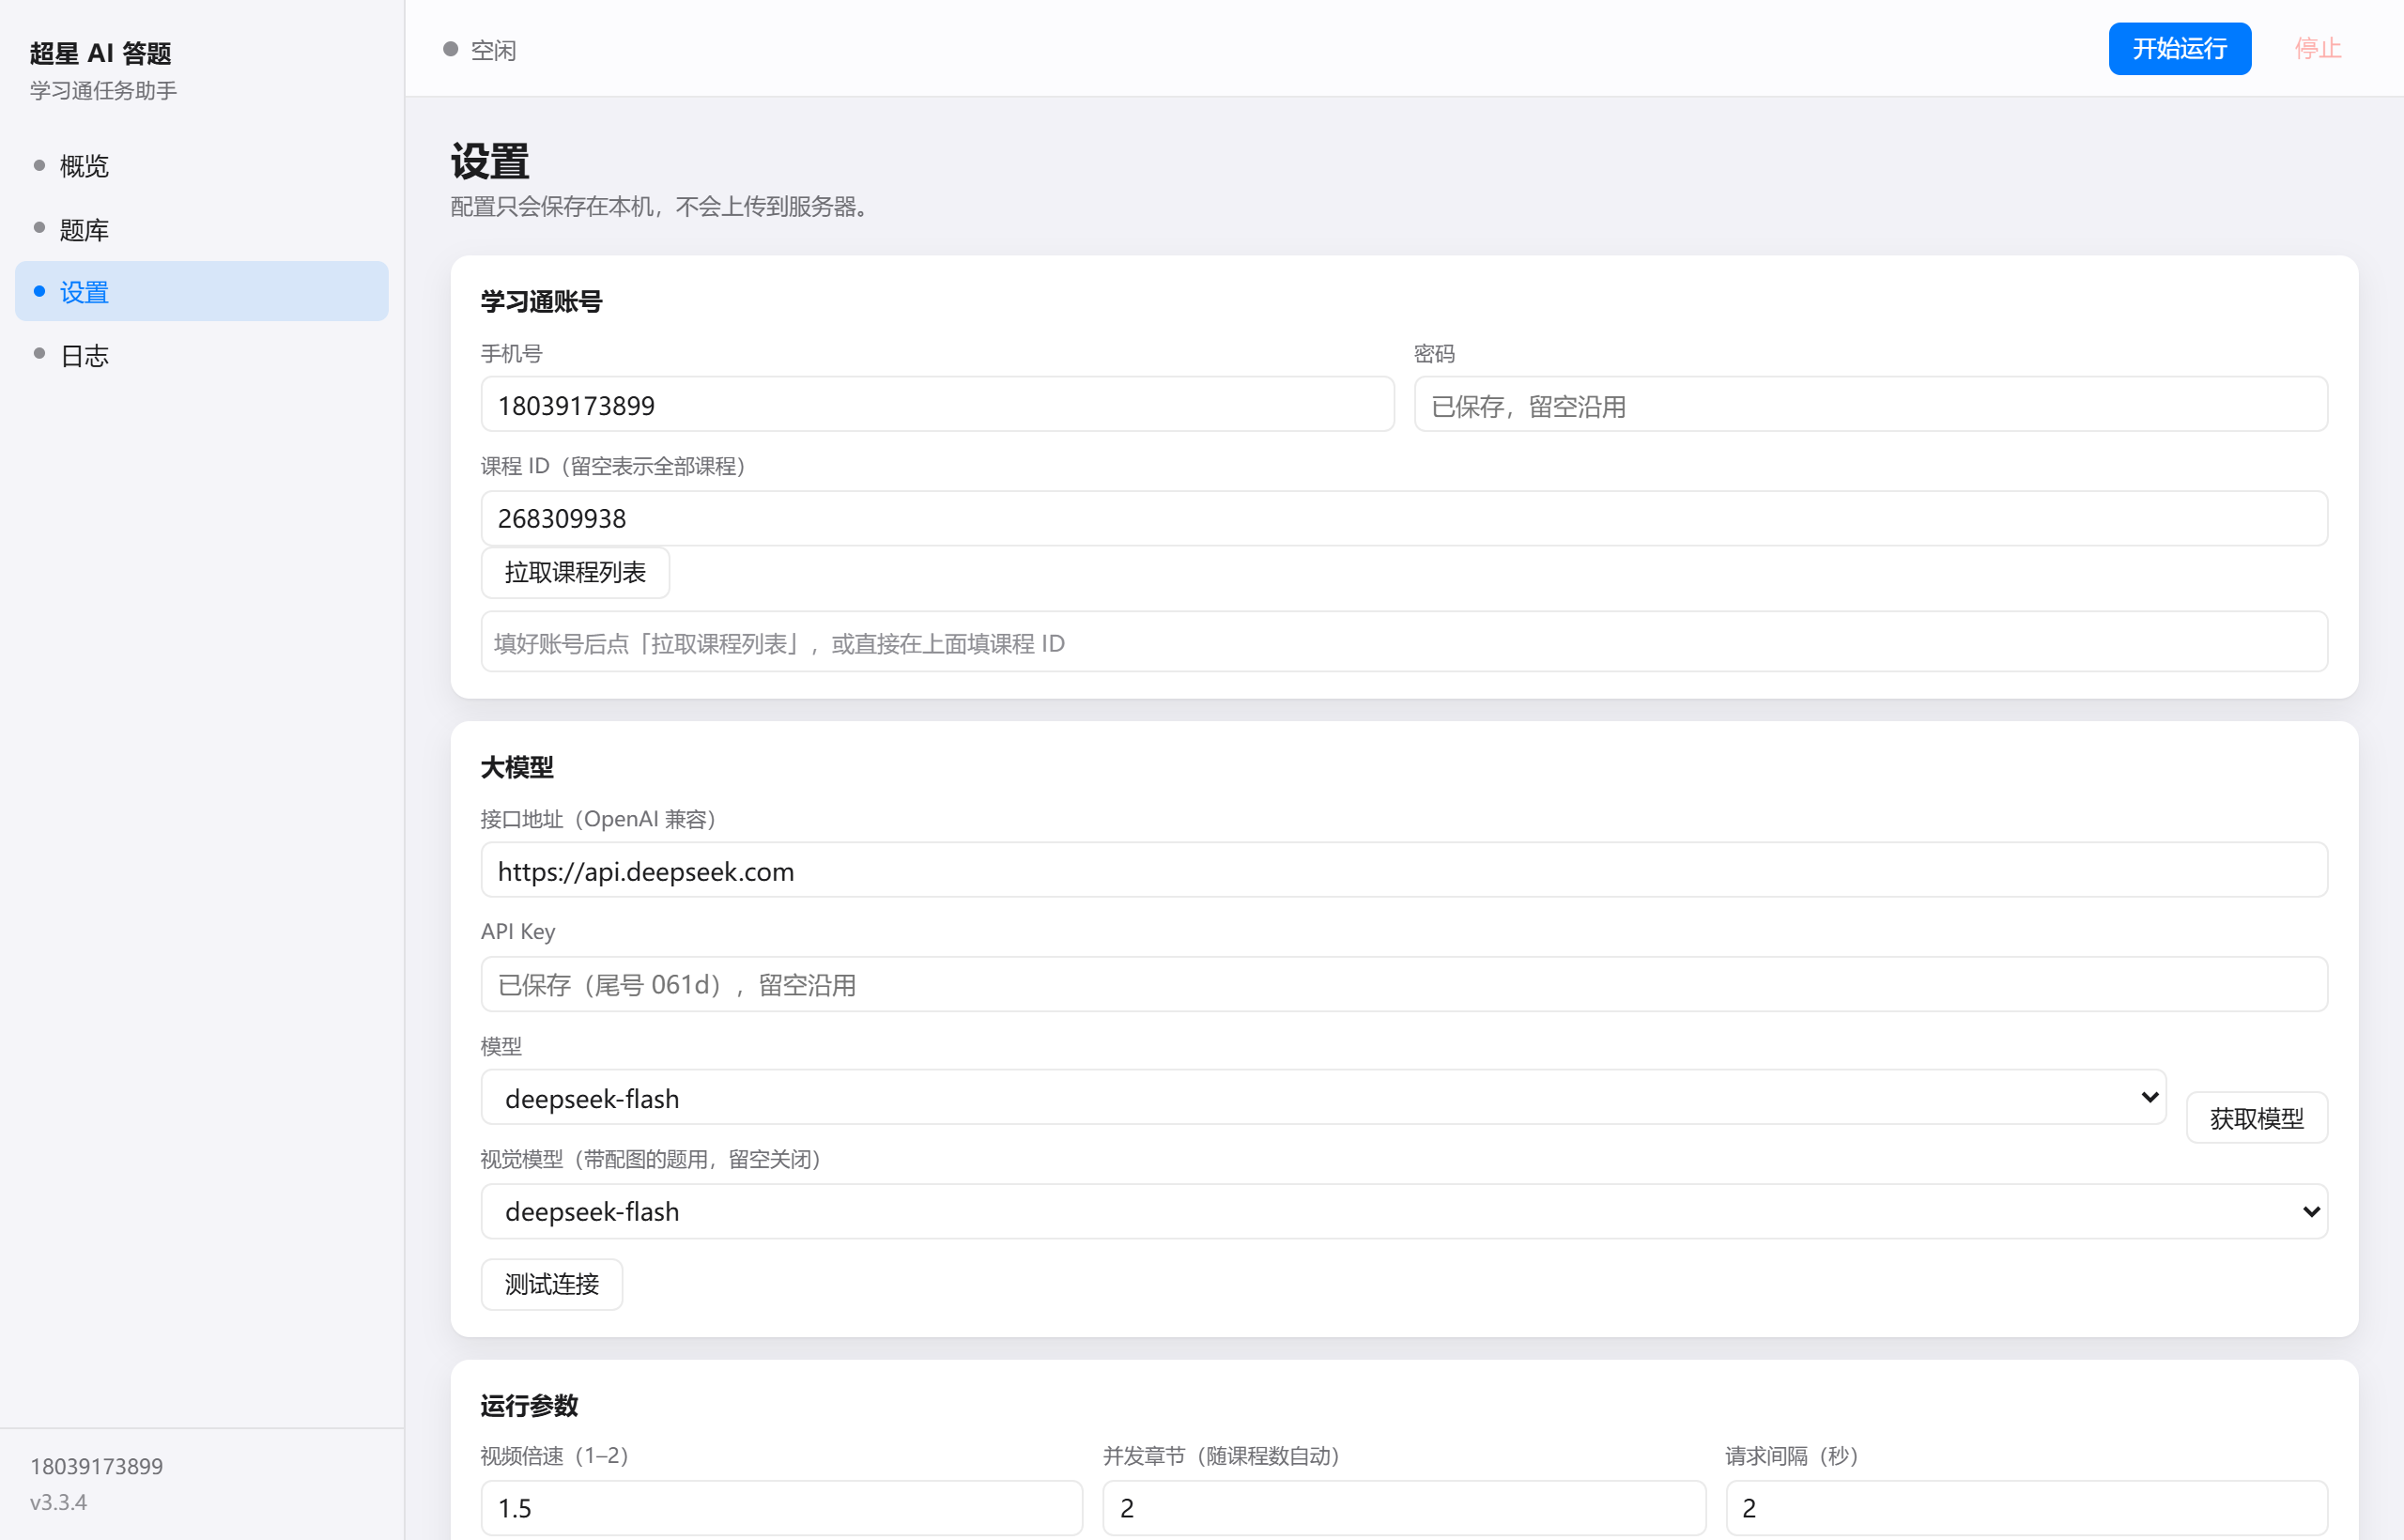Click the 设置 page heading
The image size is (2404, 1540).
tap(489, 161)
